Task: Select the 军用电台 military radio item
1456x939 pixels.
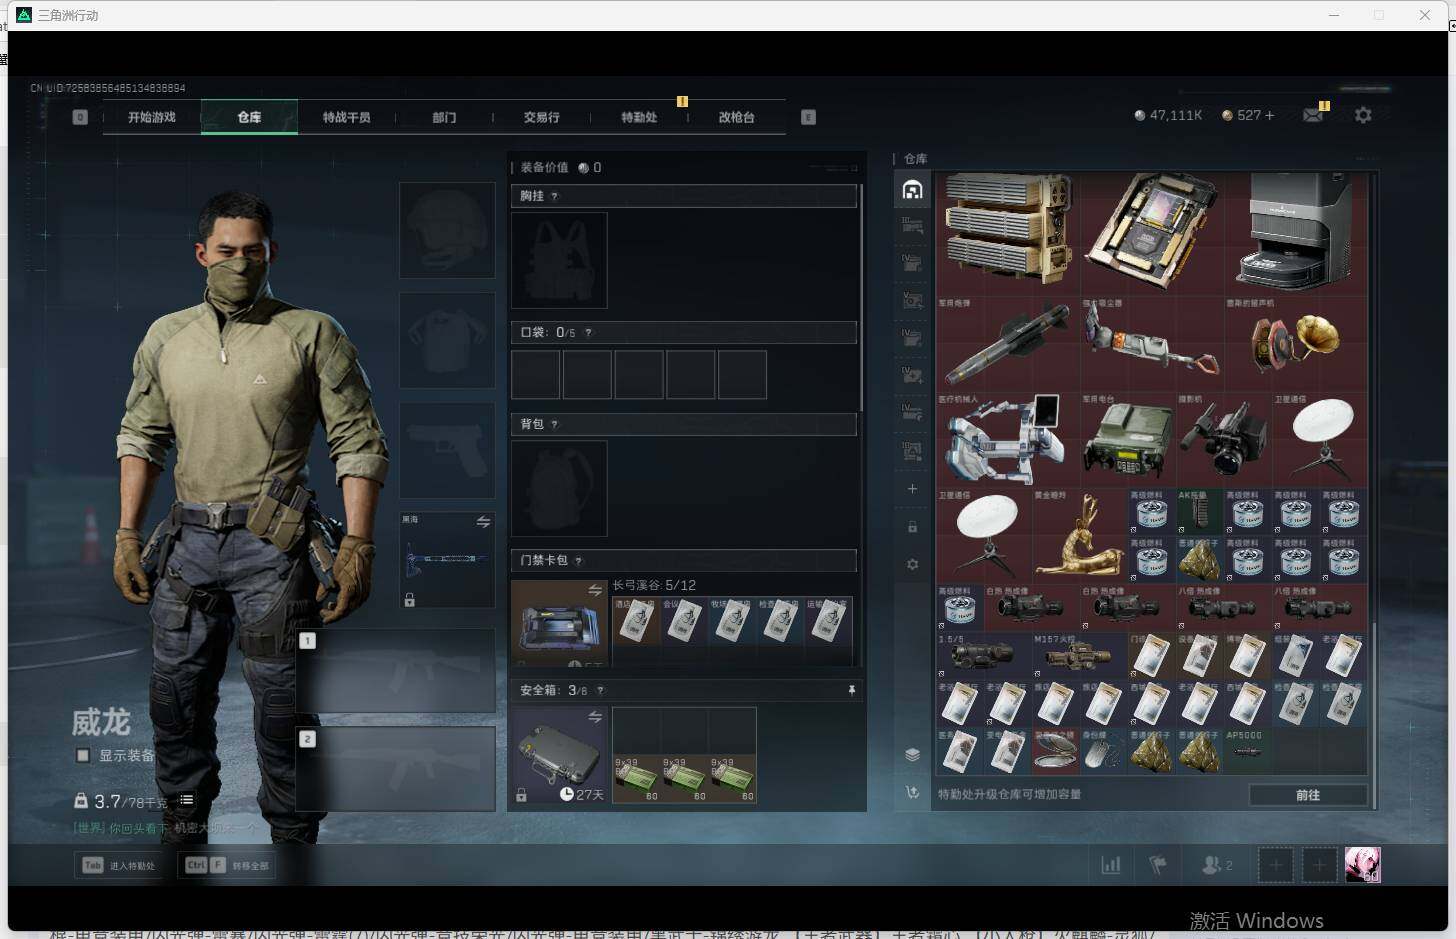Action: 1128,440
